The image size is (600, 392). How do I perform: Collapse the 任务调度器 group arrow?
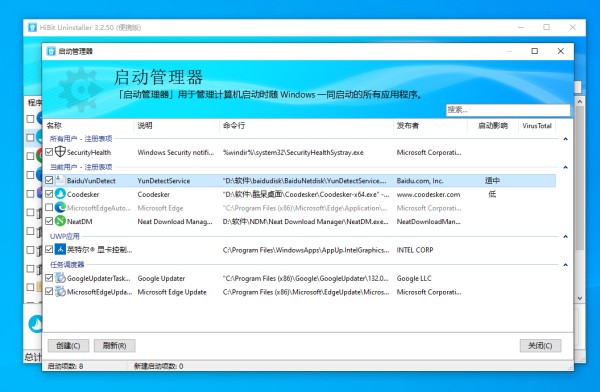[x=565, y=265]
